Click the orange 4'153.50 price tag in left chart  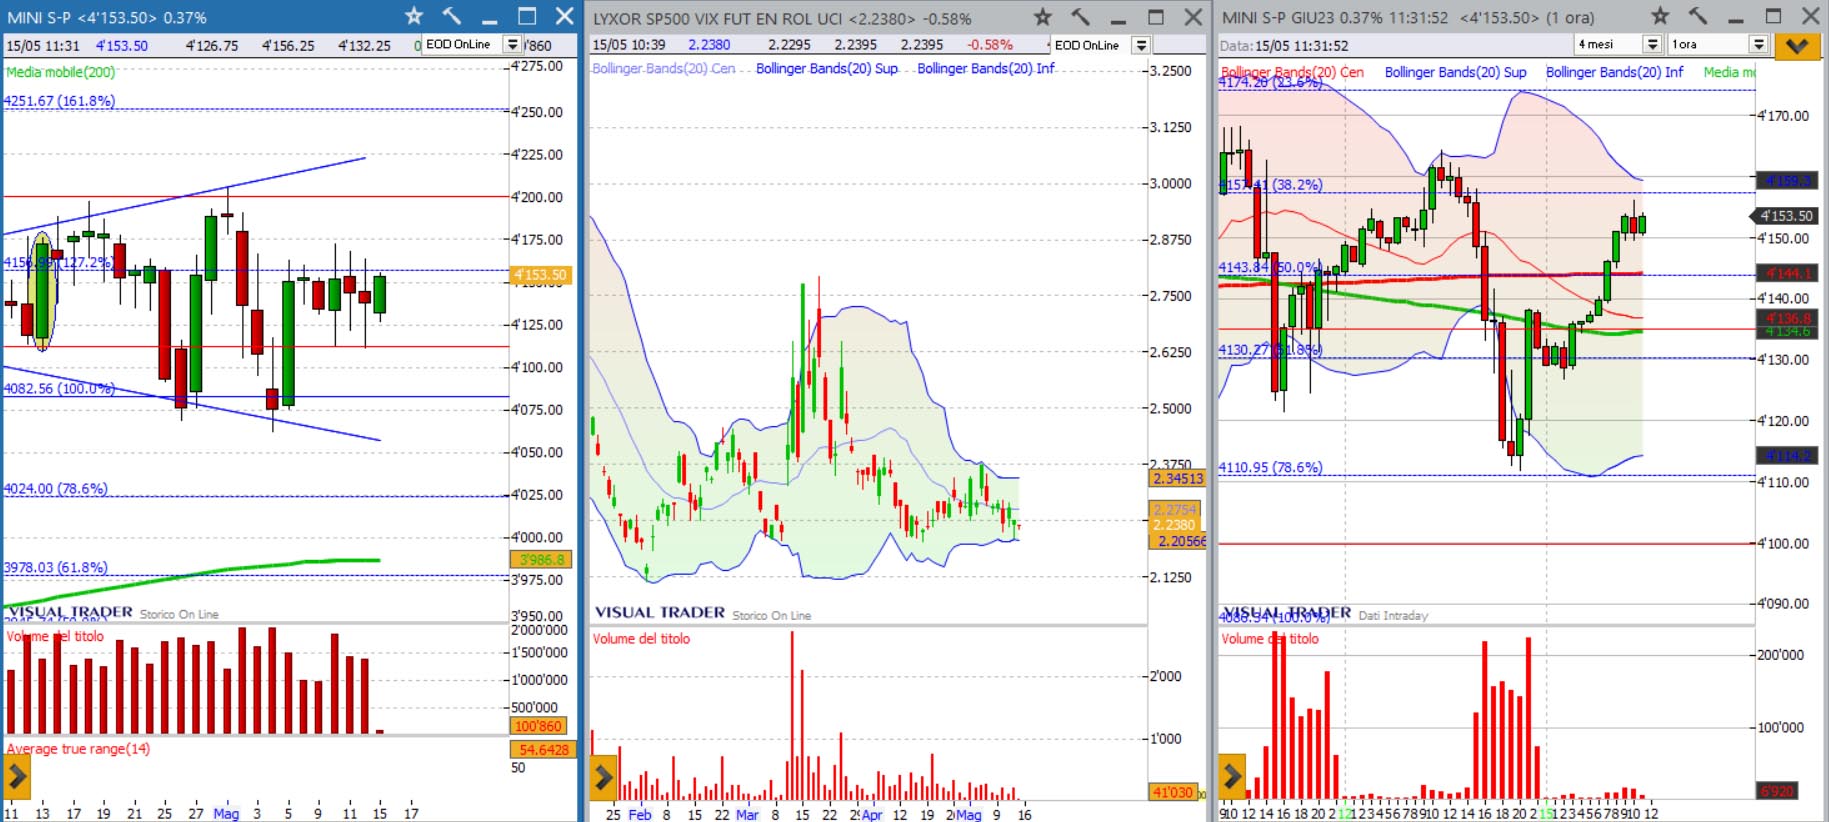coord(541,275)
